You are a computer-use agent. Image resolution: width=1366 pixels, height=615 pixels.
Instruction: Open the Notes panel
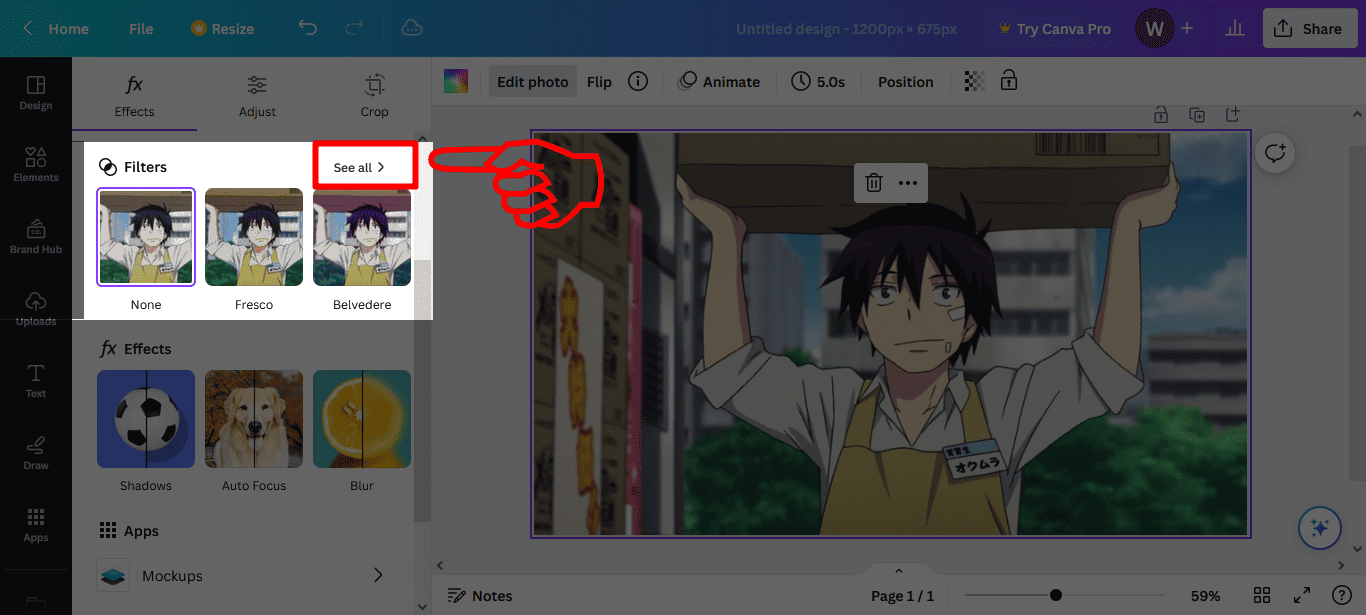click(x=480, y=595)
